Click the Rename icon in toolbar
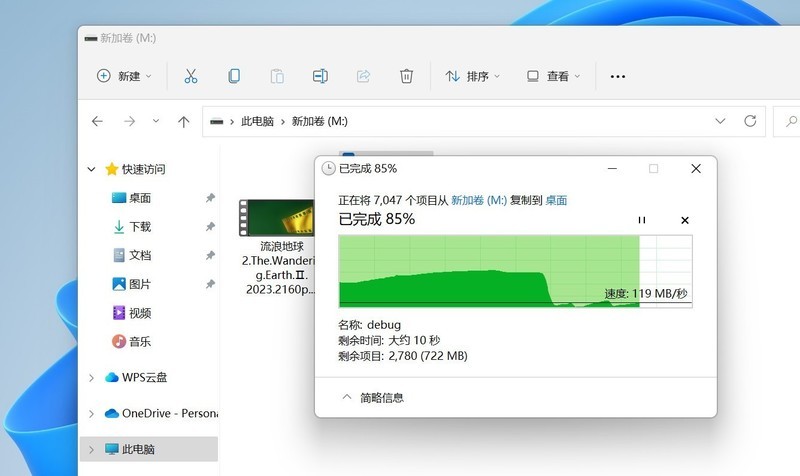800x476 pixels. tap(320, 77)
